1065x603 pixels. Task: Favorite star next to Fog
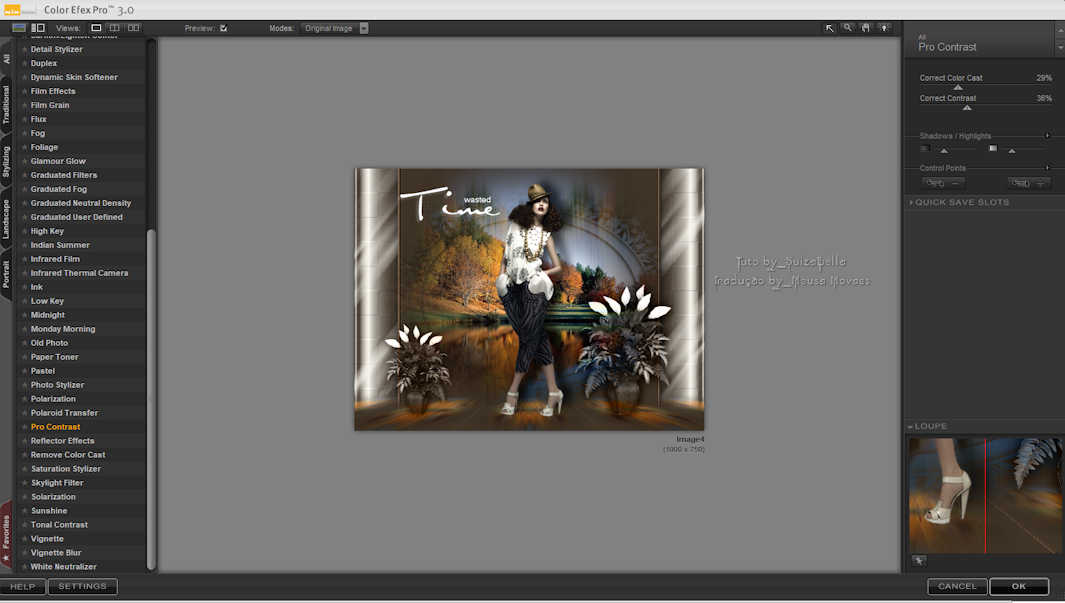[24, 133]
